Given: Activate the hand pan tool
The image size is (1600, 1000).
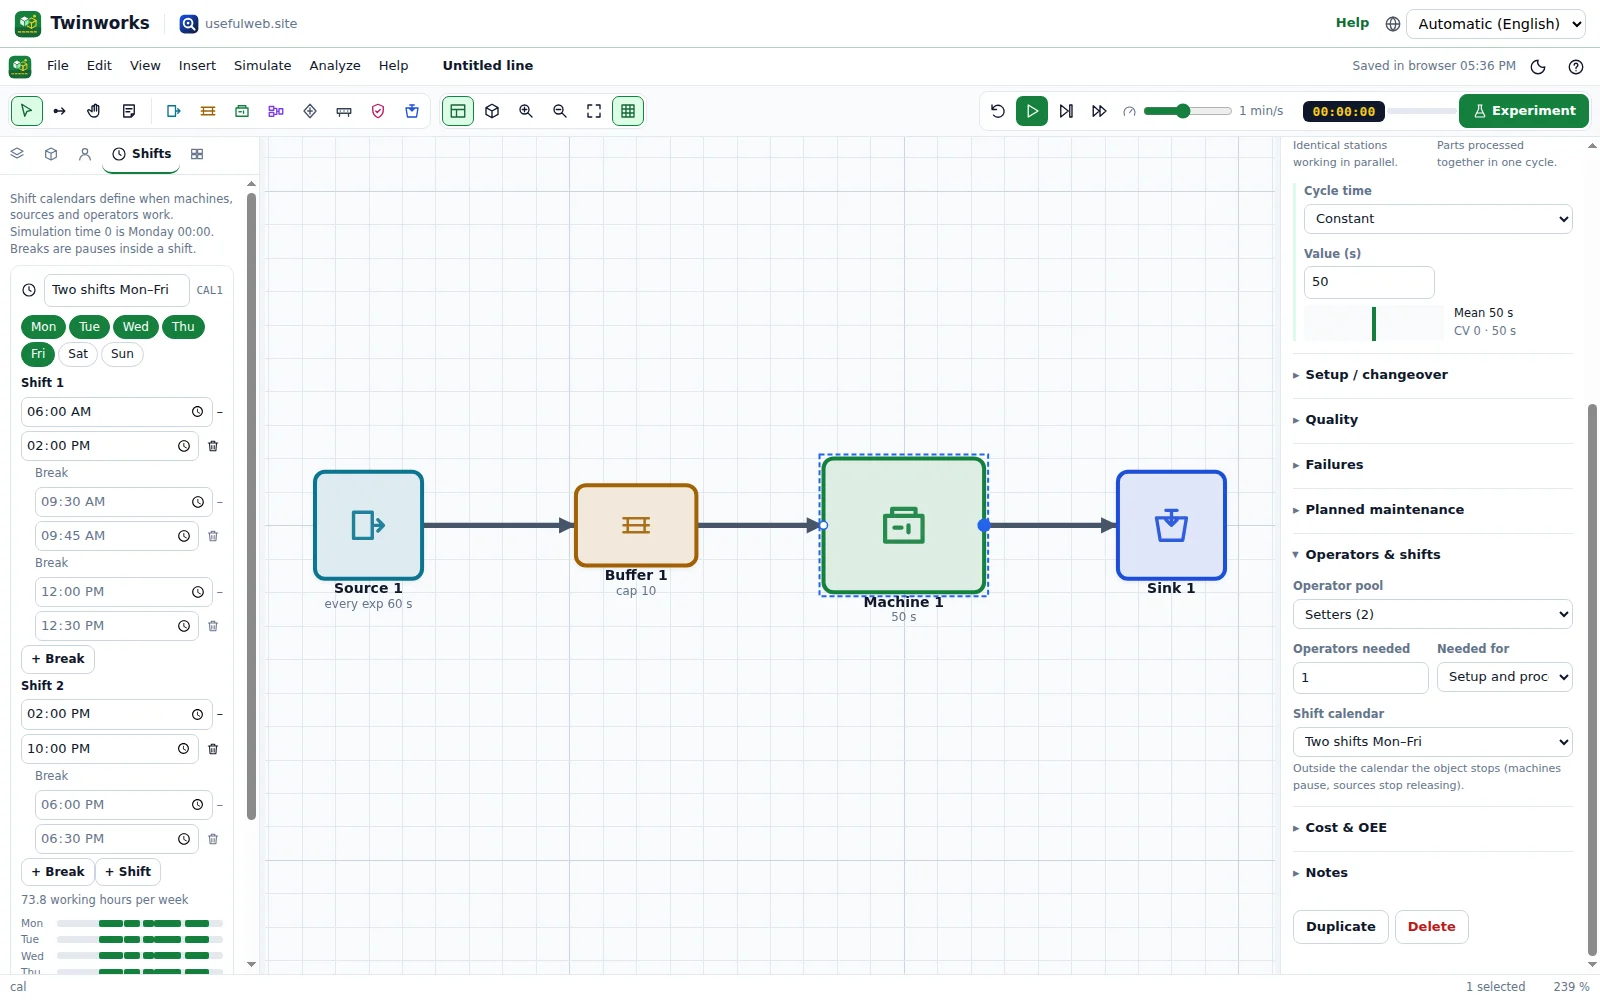Looking at the screenshot, I should tap(94, 111).
